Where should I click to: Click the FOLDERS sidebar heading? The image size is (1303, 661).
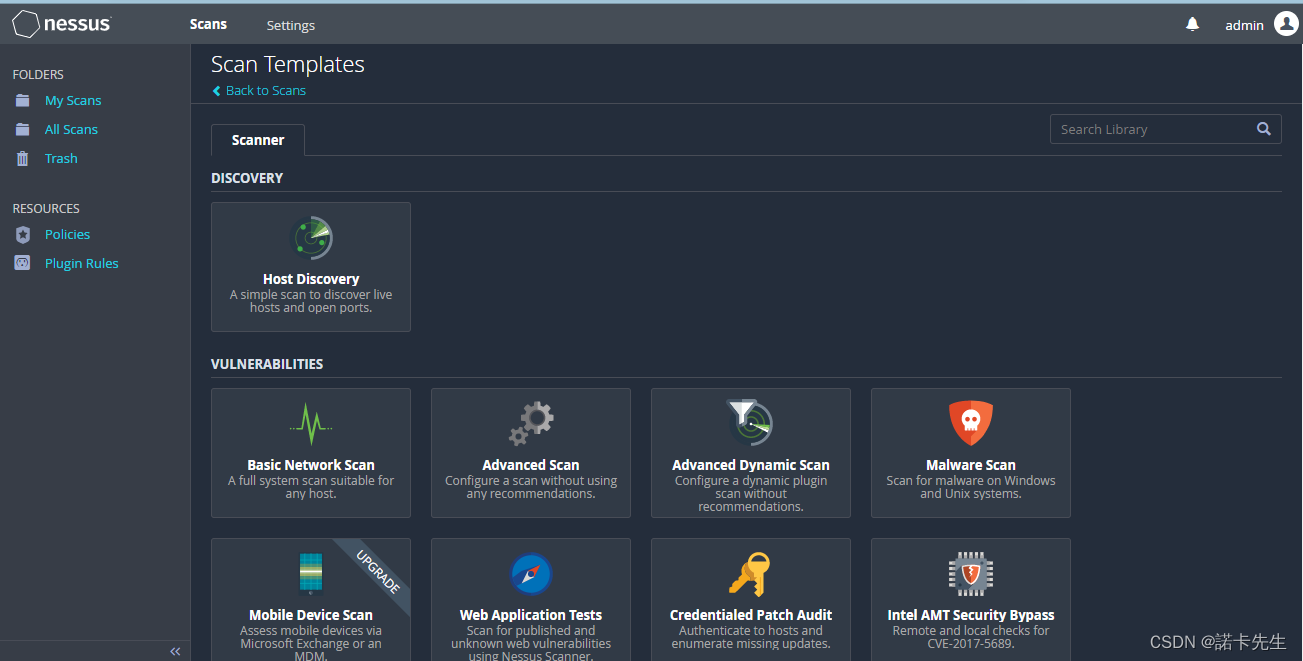(x=38, y=75)
